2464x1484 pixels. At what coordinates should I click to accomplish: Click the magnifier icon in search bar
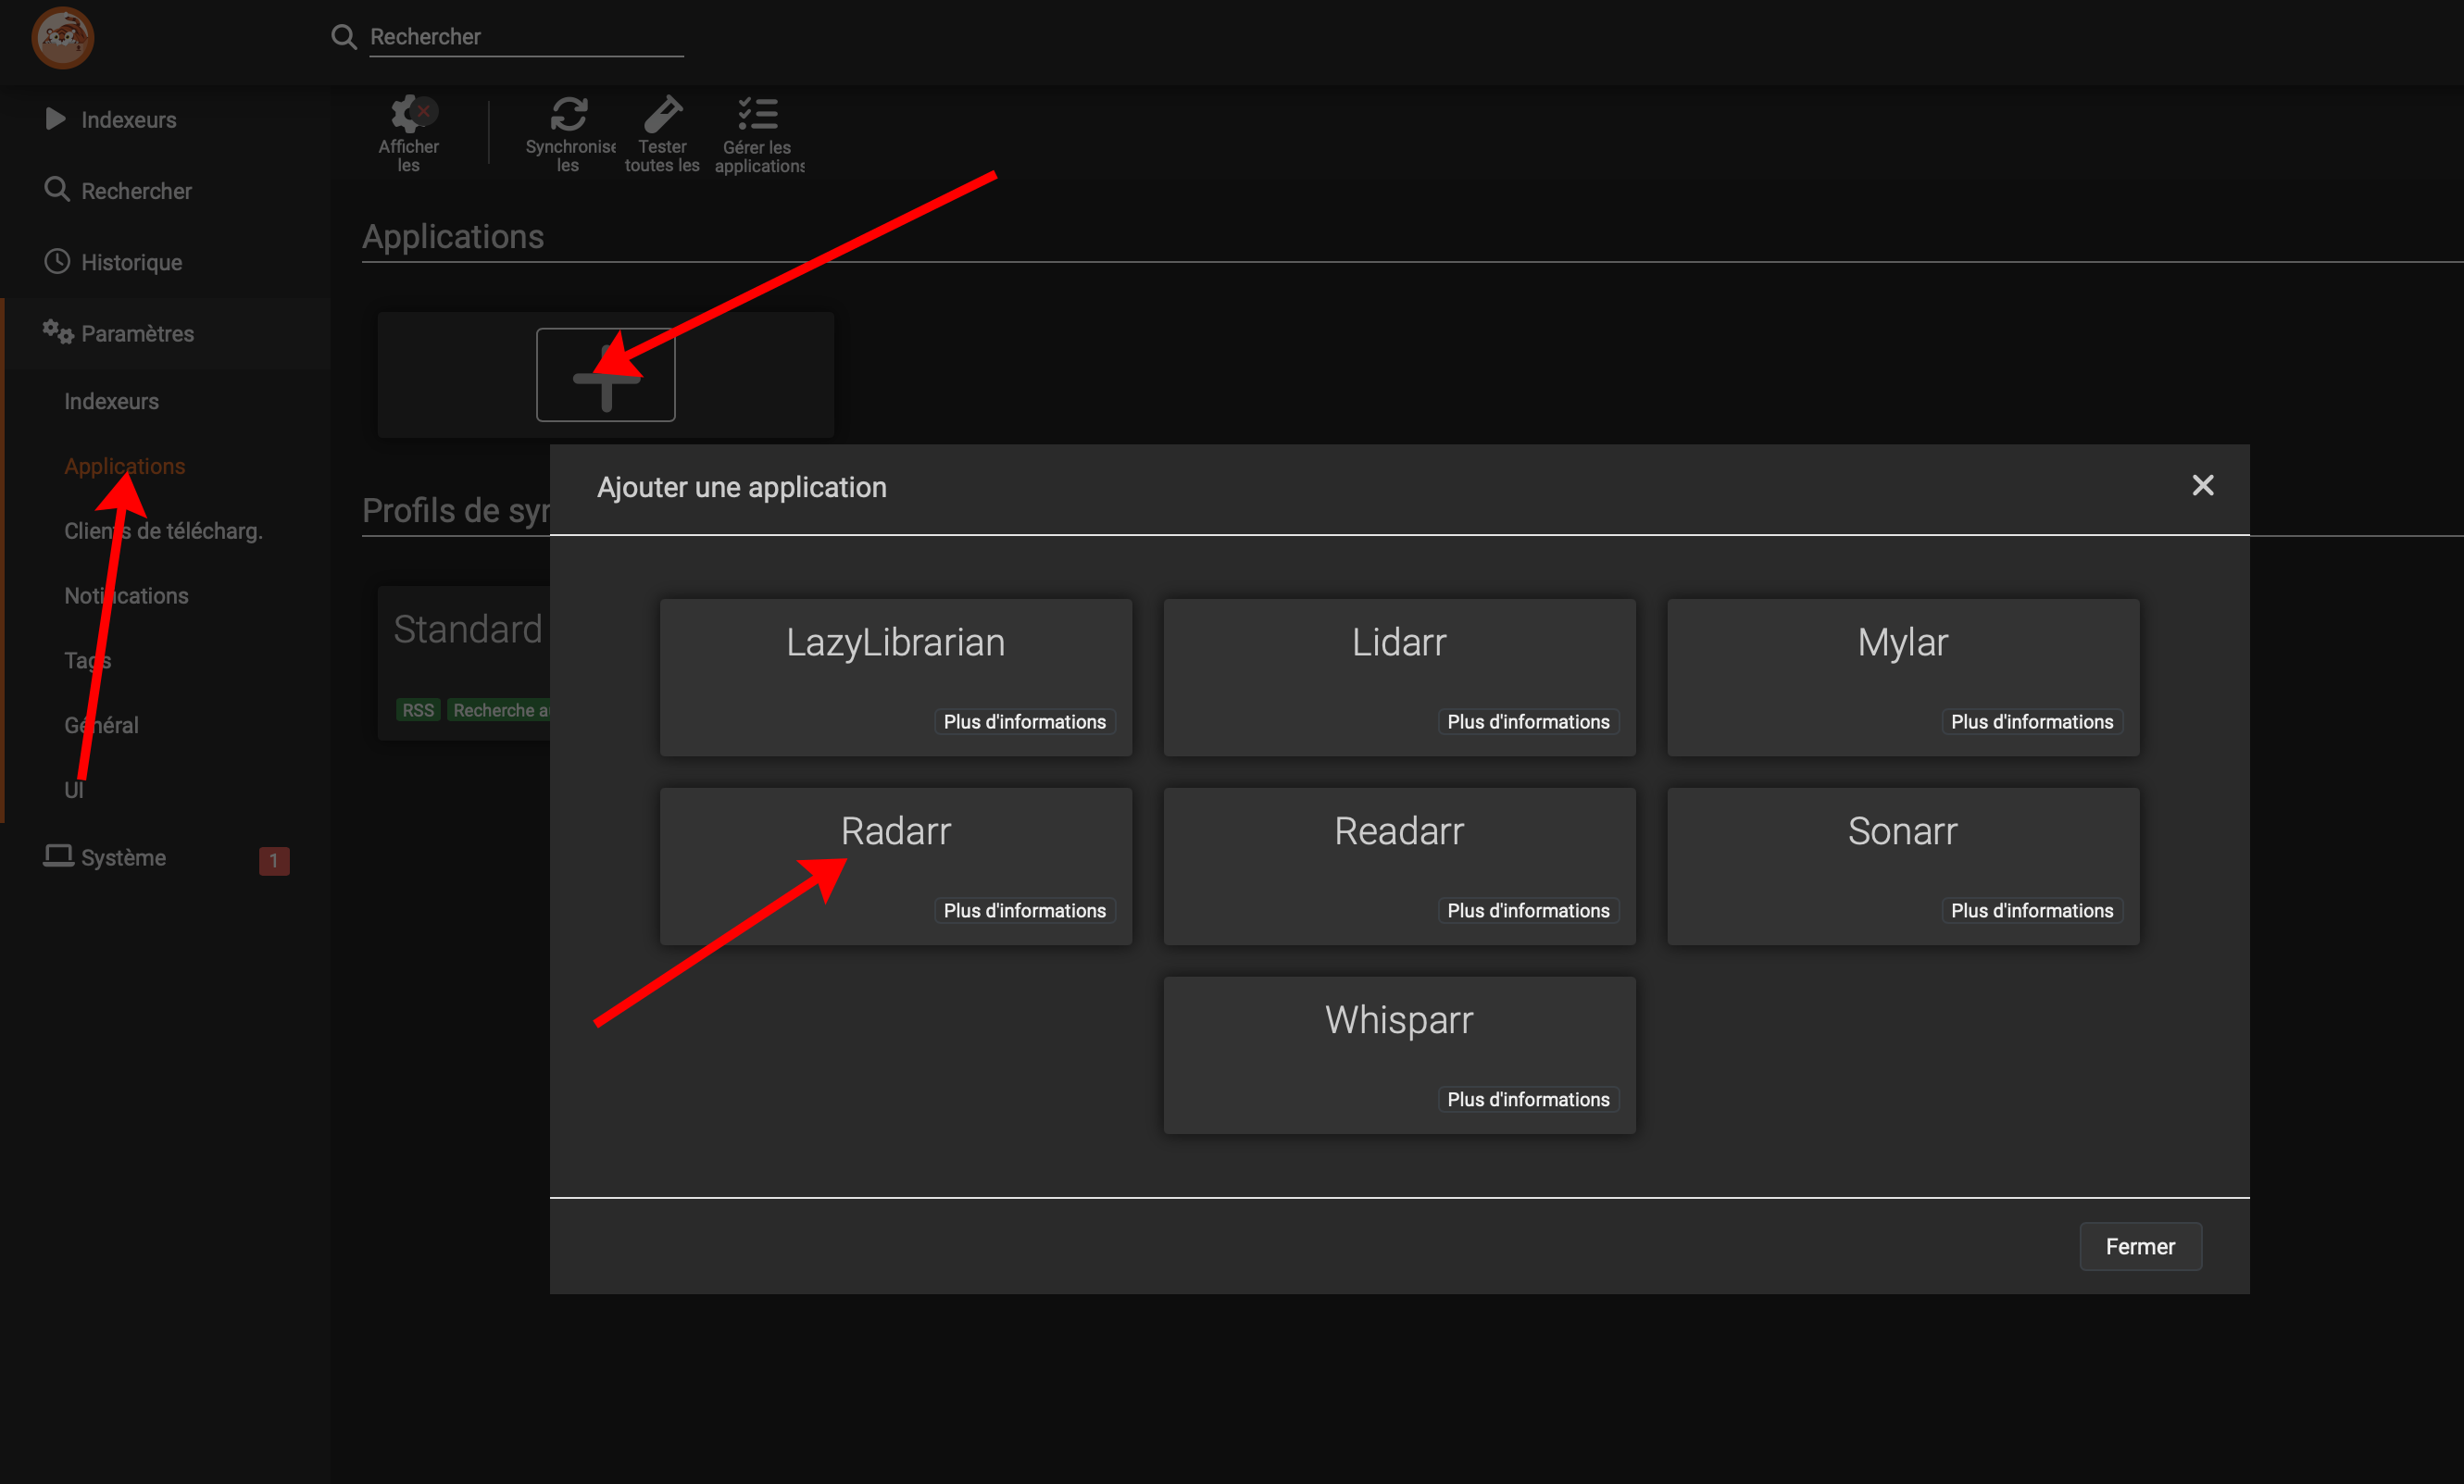[x=343, y=37]
